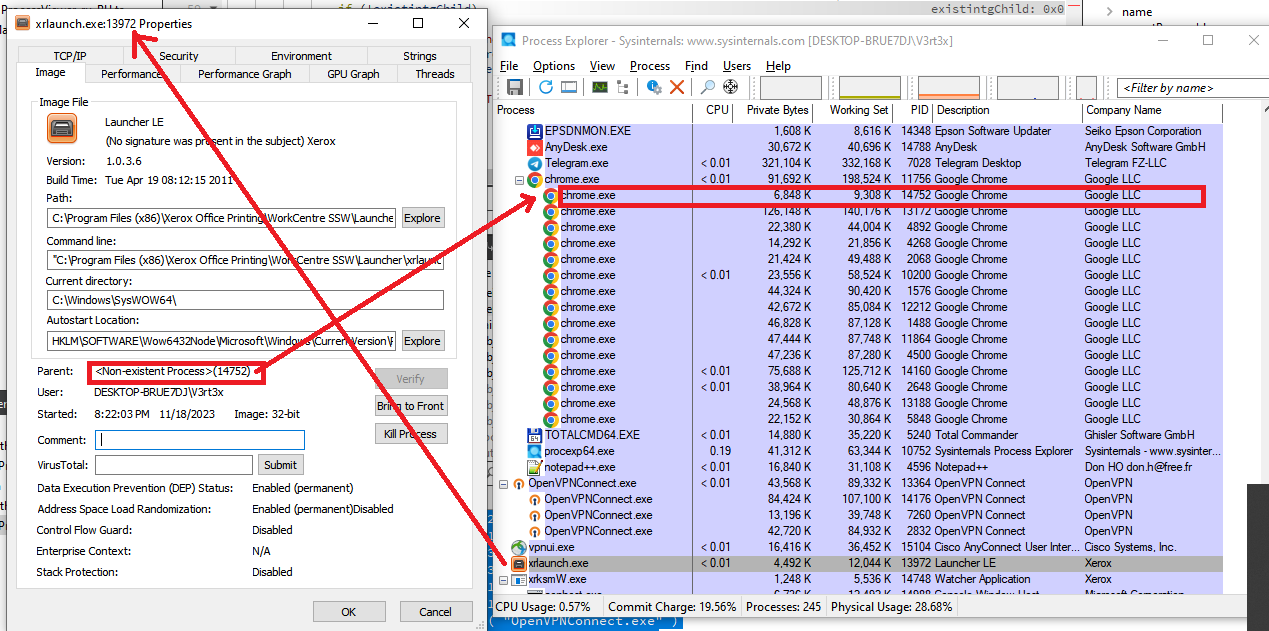The image size is (1269, 631).
Task: Open the Find Handle magnifier icon
Action: click(706, 87)
